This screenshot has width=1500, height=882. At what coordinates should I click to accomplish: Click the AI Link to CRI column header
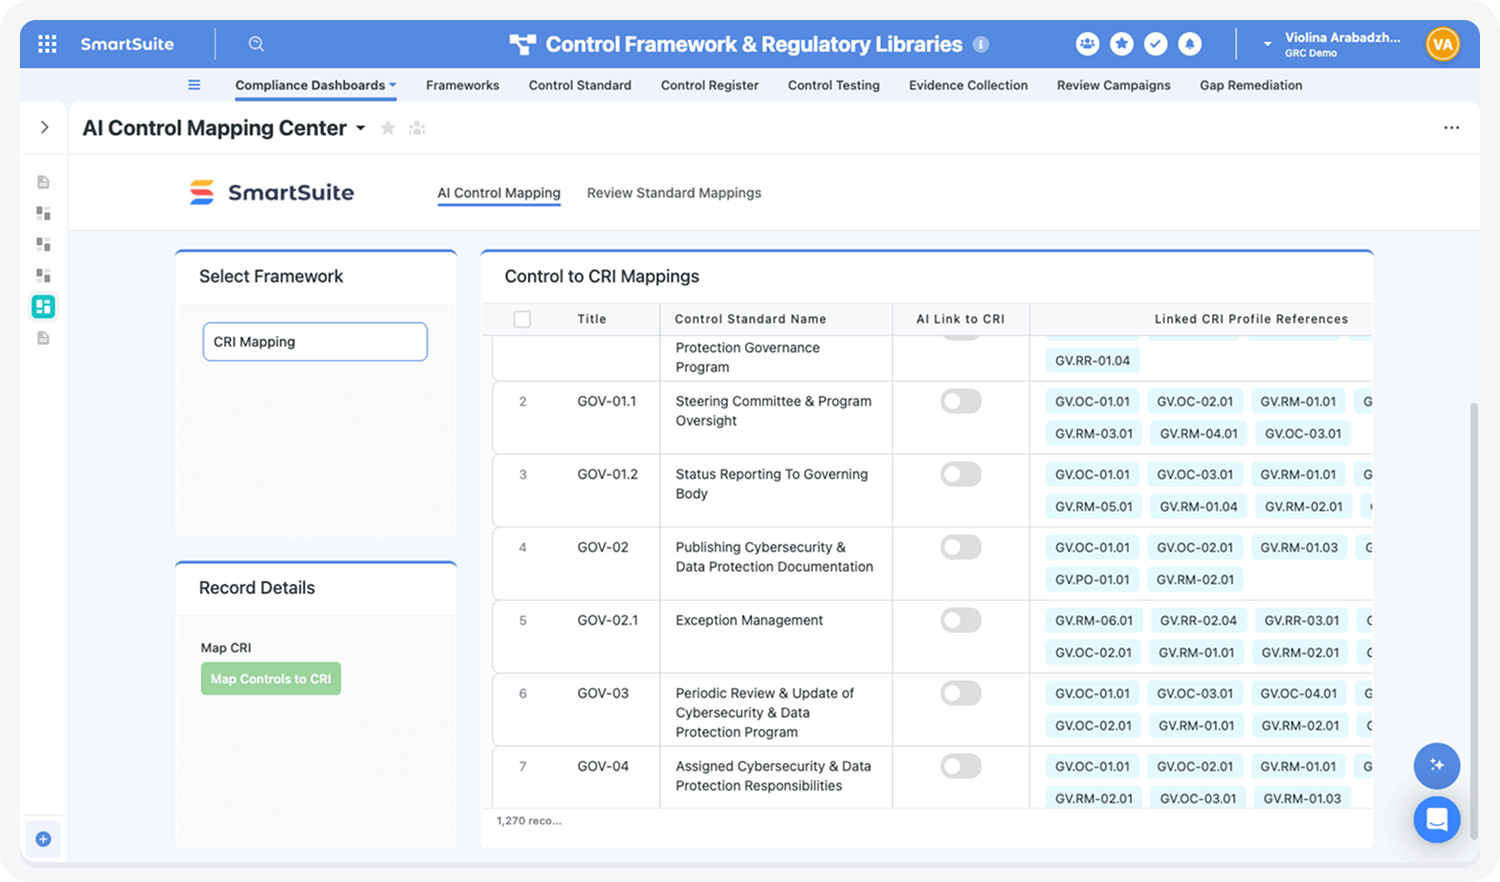(960, 319)
